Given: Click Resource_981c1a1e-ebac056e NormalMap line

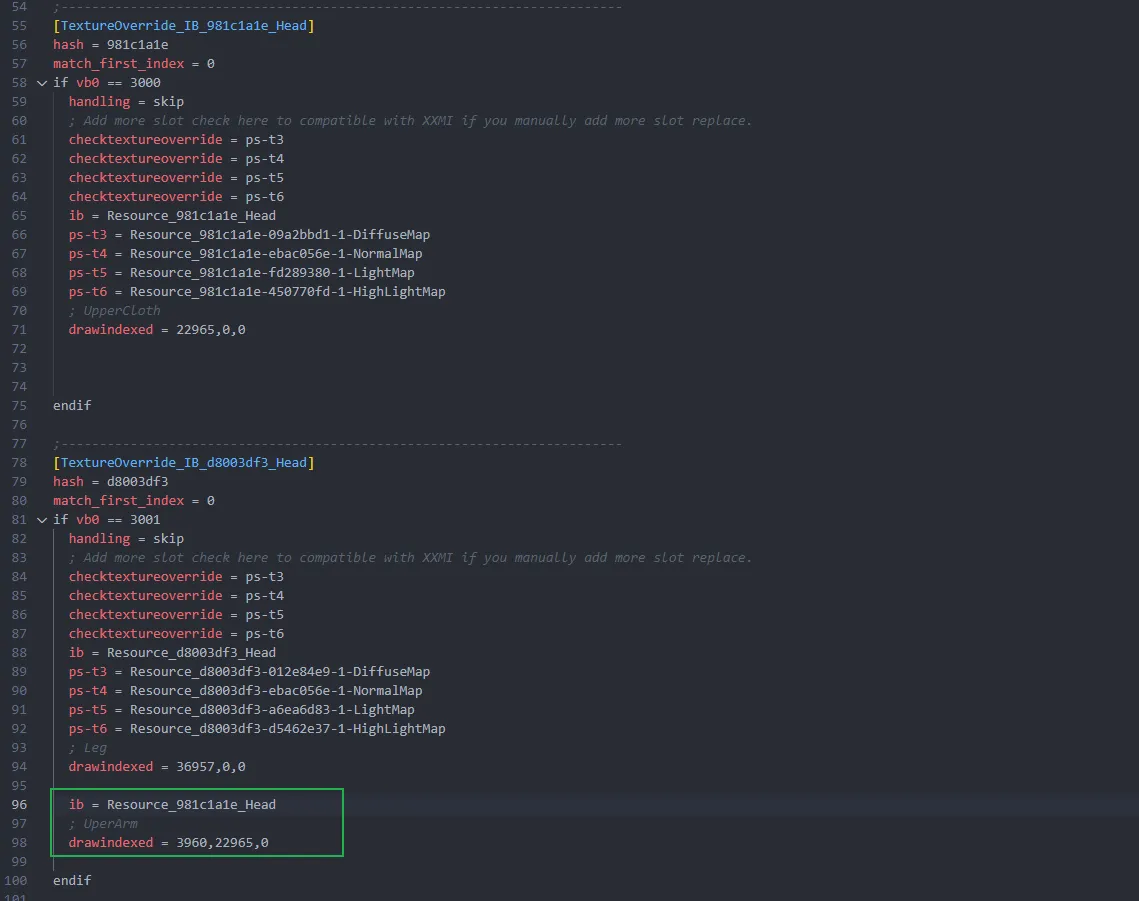Looking at the screenshot, I should [246, 254].
